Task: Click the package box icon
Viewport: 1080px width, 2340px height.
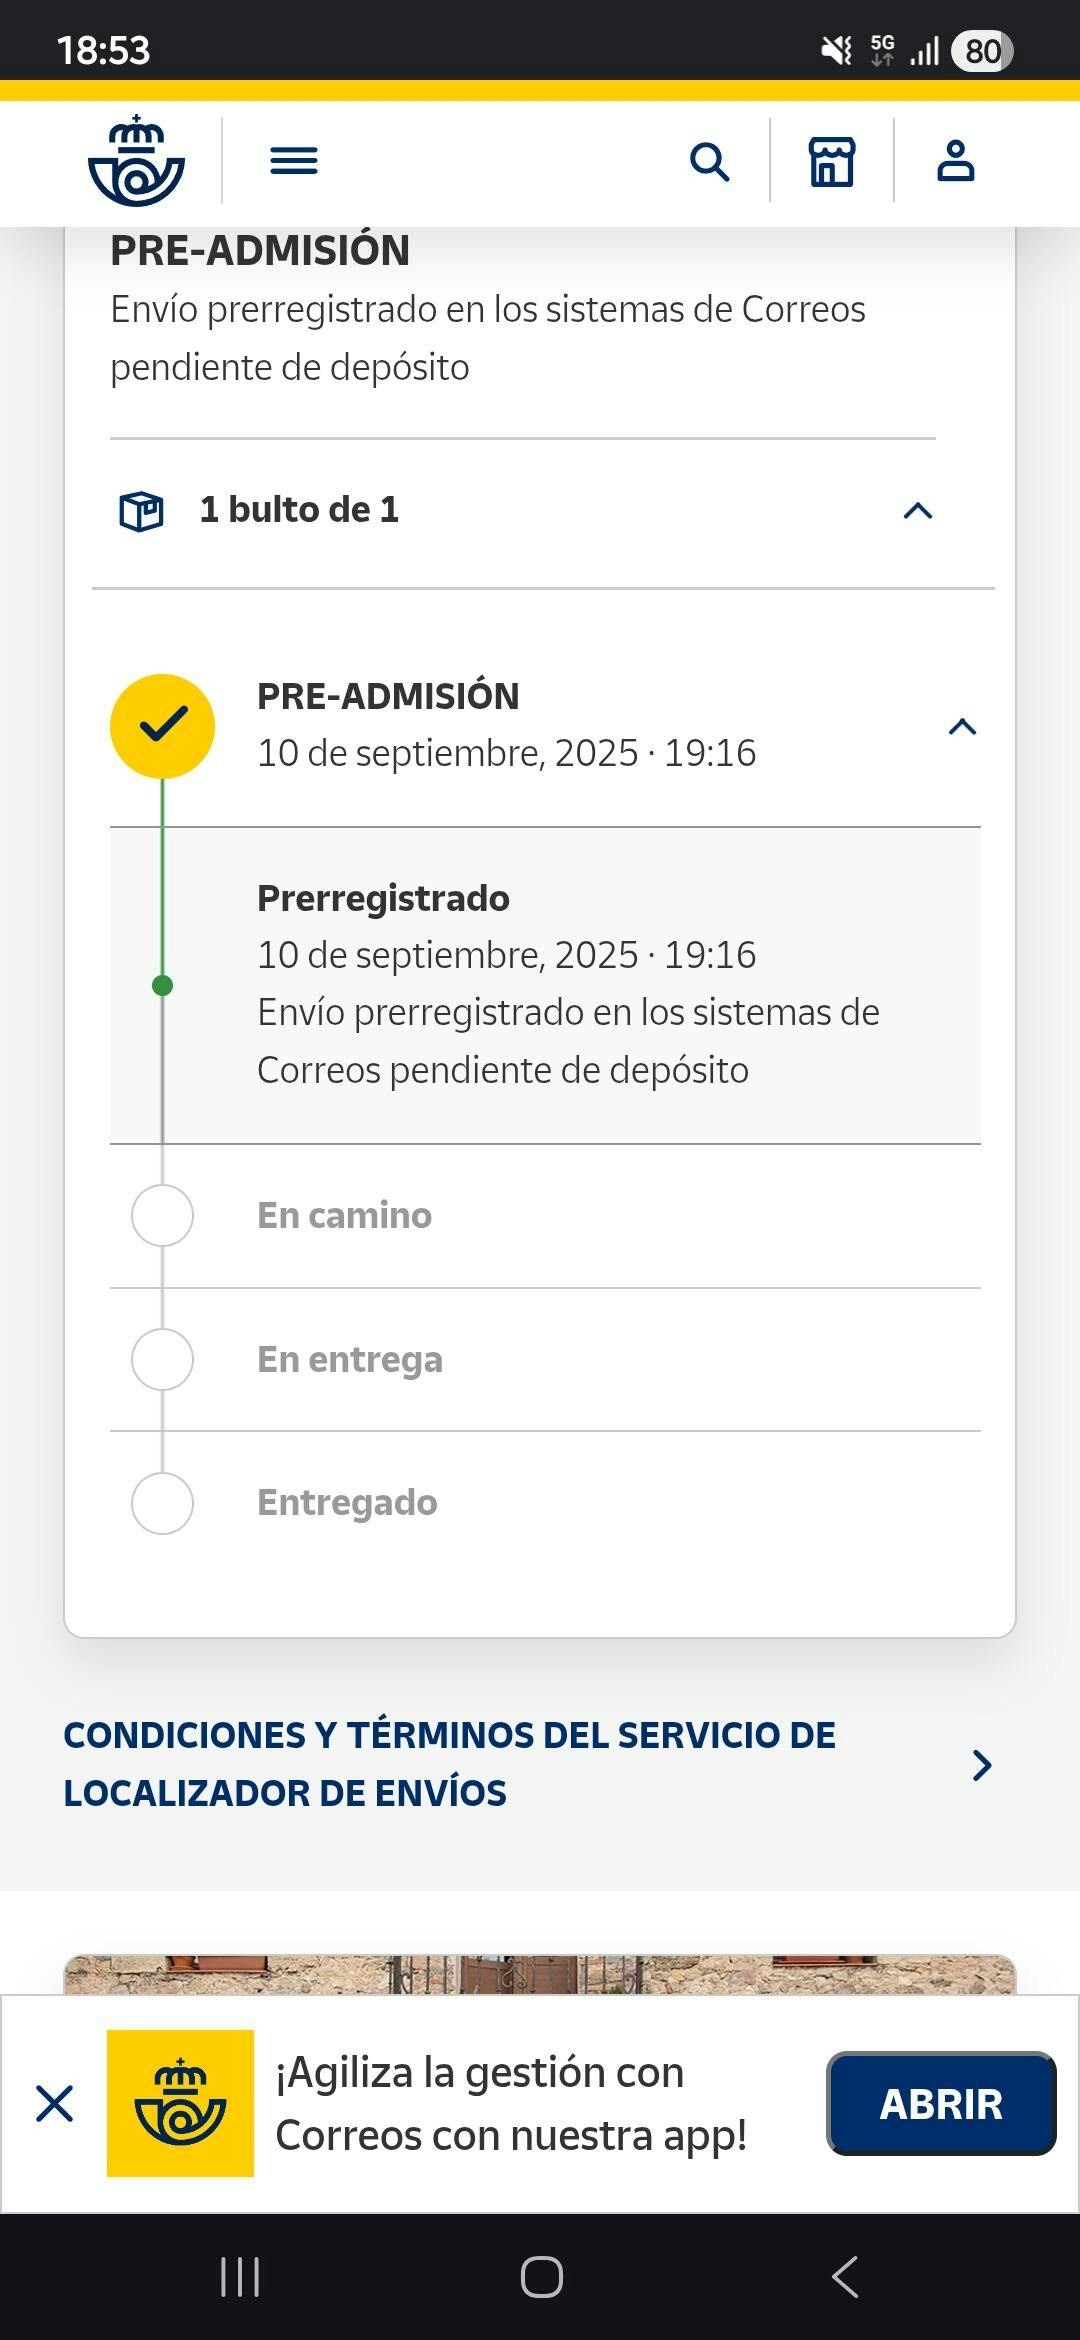Action: tap(141, 511)
